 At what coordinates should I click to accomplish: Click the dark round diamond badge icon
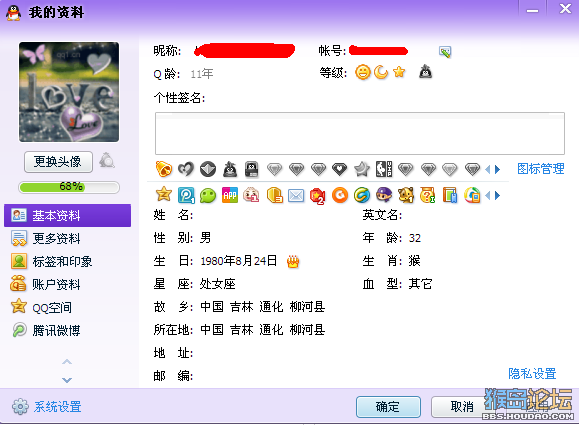tap(208, 169)
